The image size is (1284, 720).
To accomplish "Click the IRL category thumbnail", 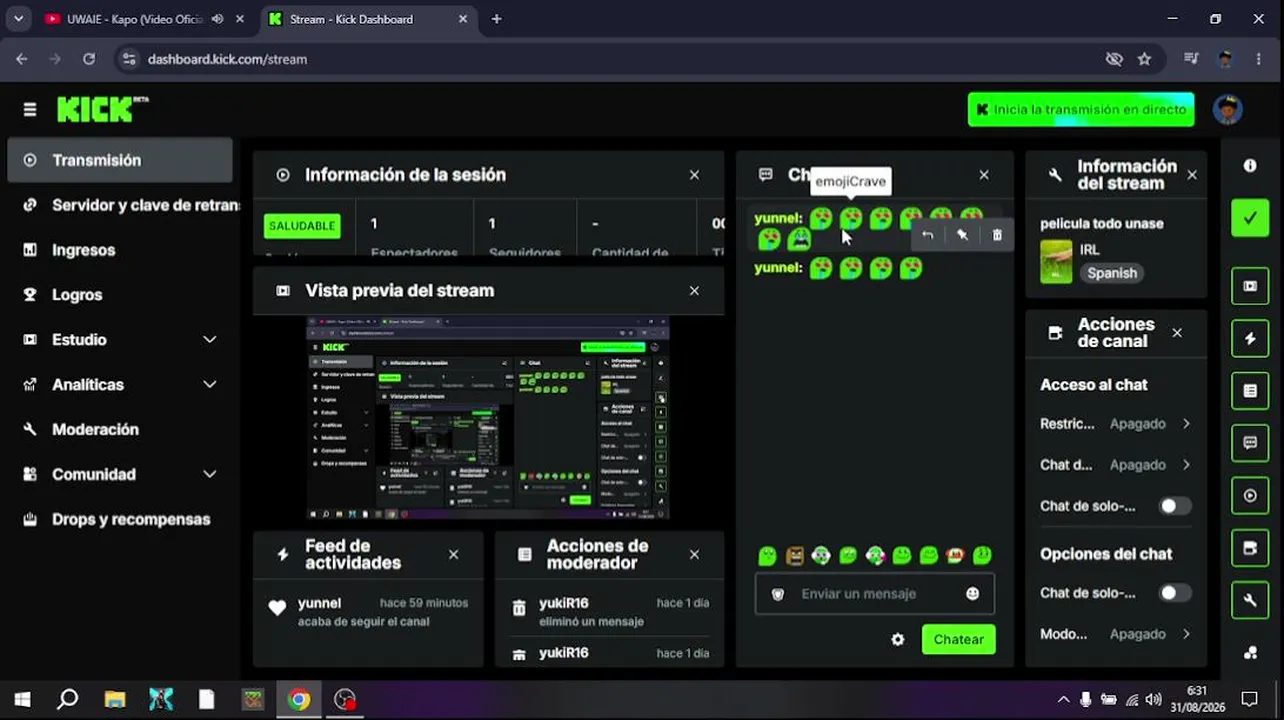I will click(x=1056, y=262).
